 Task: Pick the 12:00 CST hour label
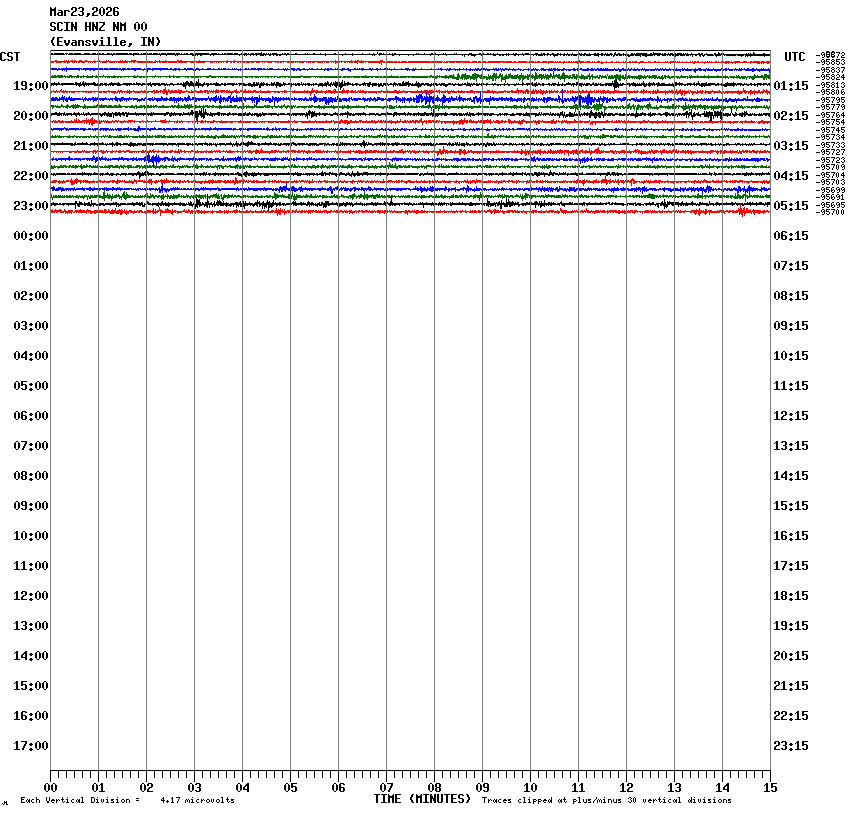[x=31, y=596]
